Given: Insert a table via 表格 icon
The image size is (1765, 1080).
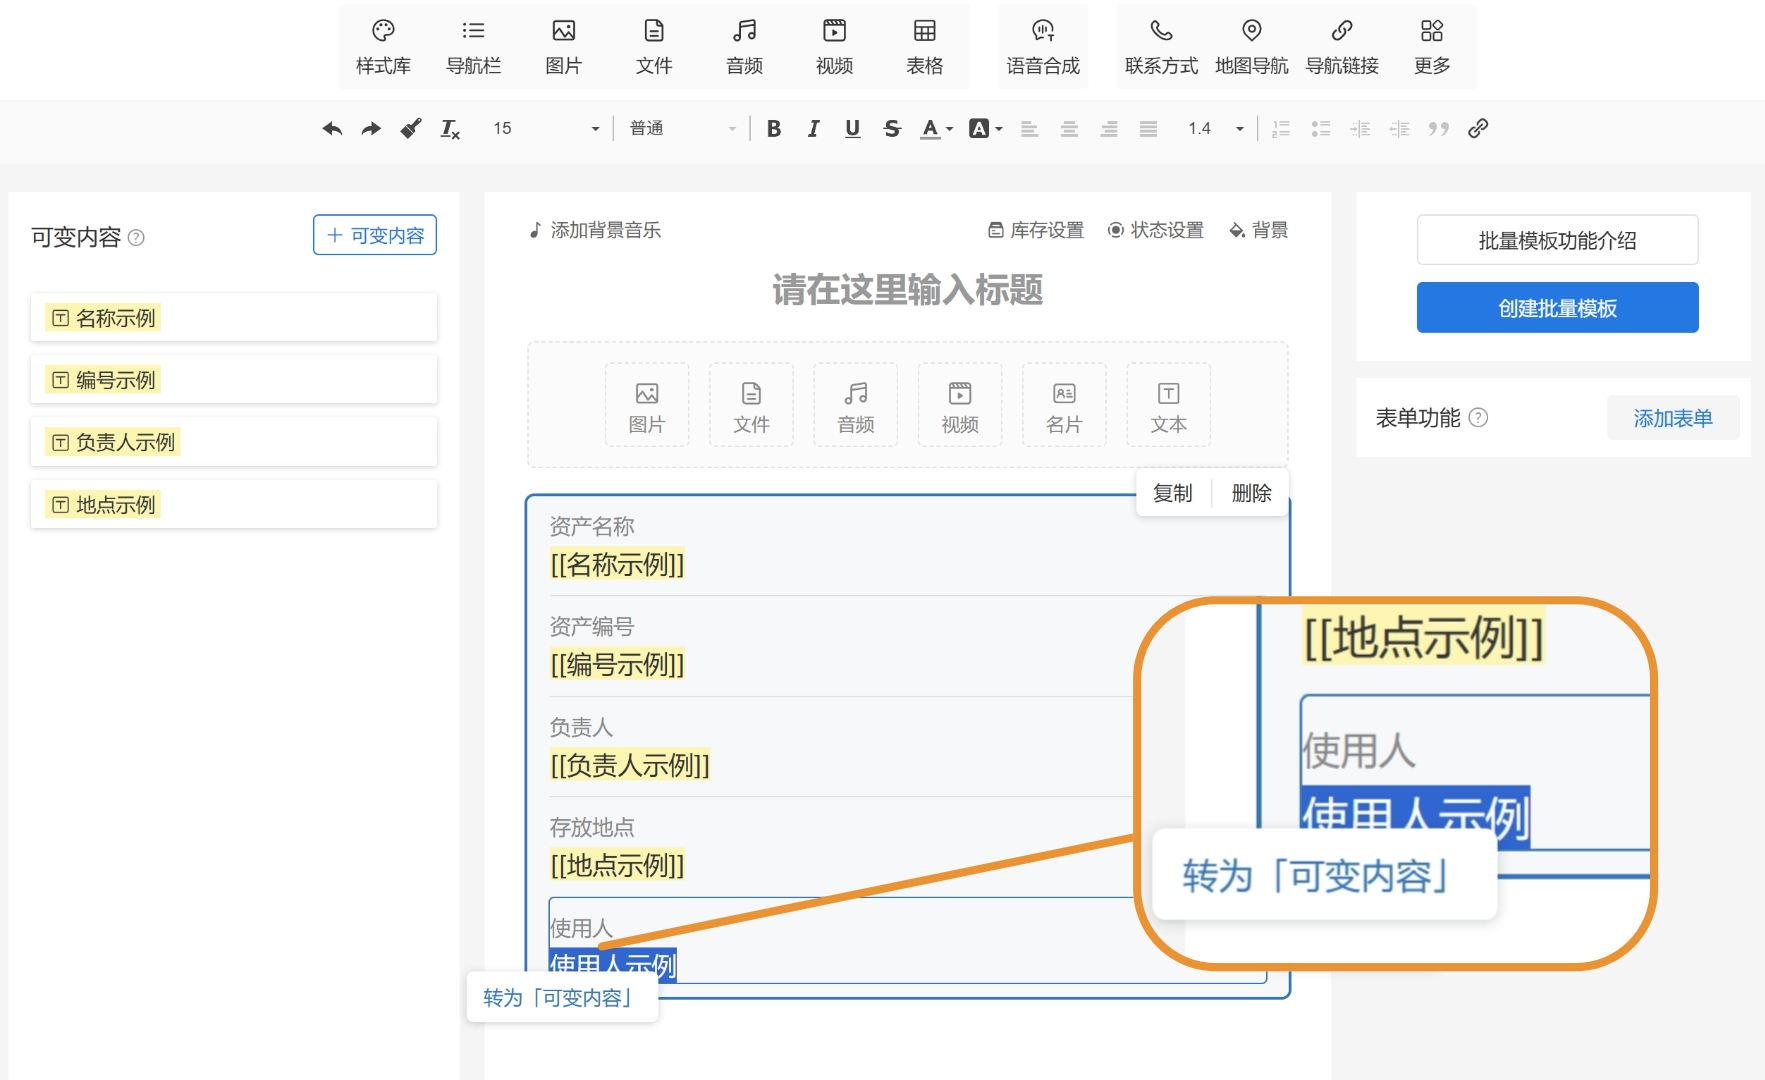Looking at the screenshot, I should (925, 46).
